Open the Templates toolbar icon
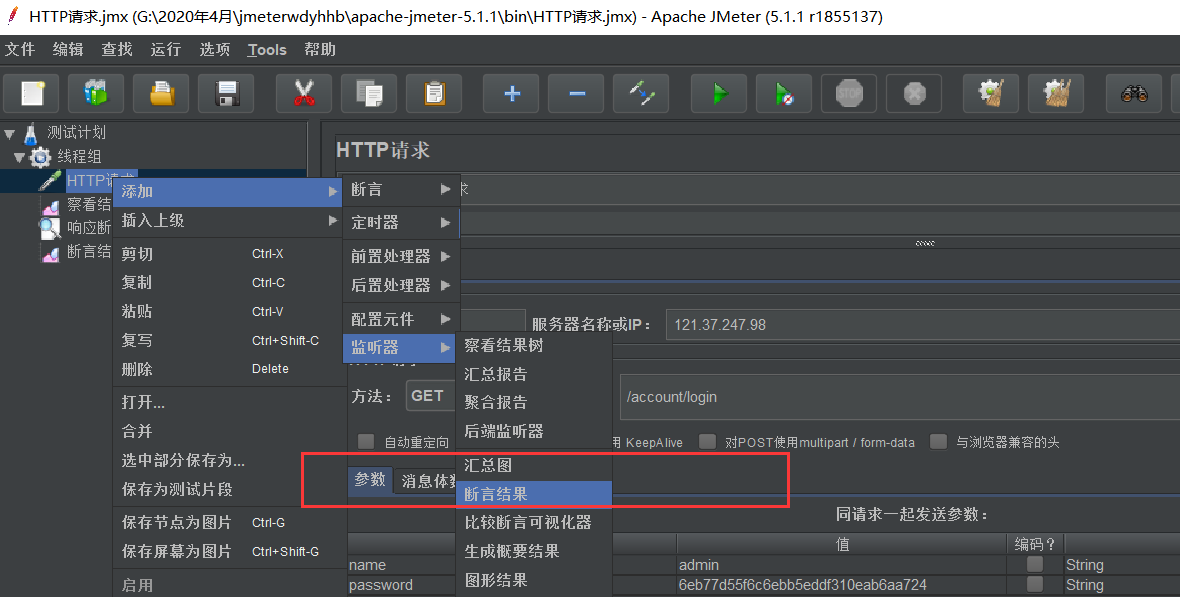The image size is (1180, 597). click(96, 93)
